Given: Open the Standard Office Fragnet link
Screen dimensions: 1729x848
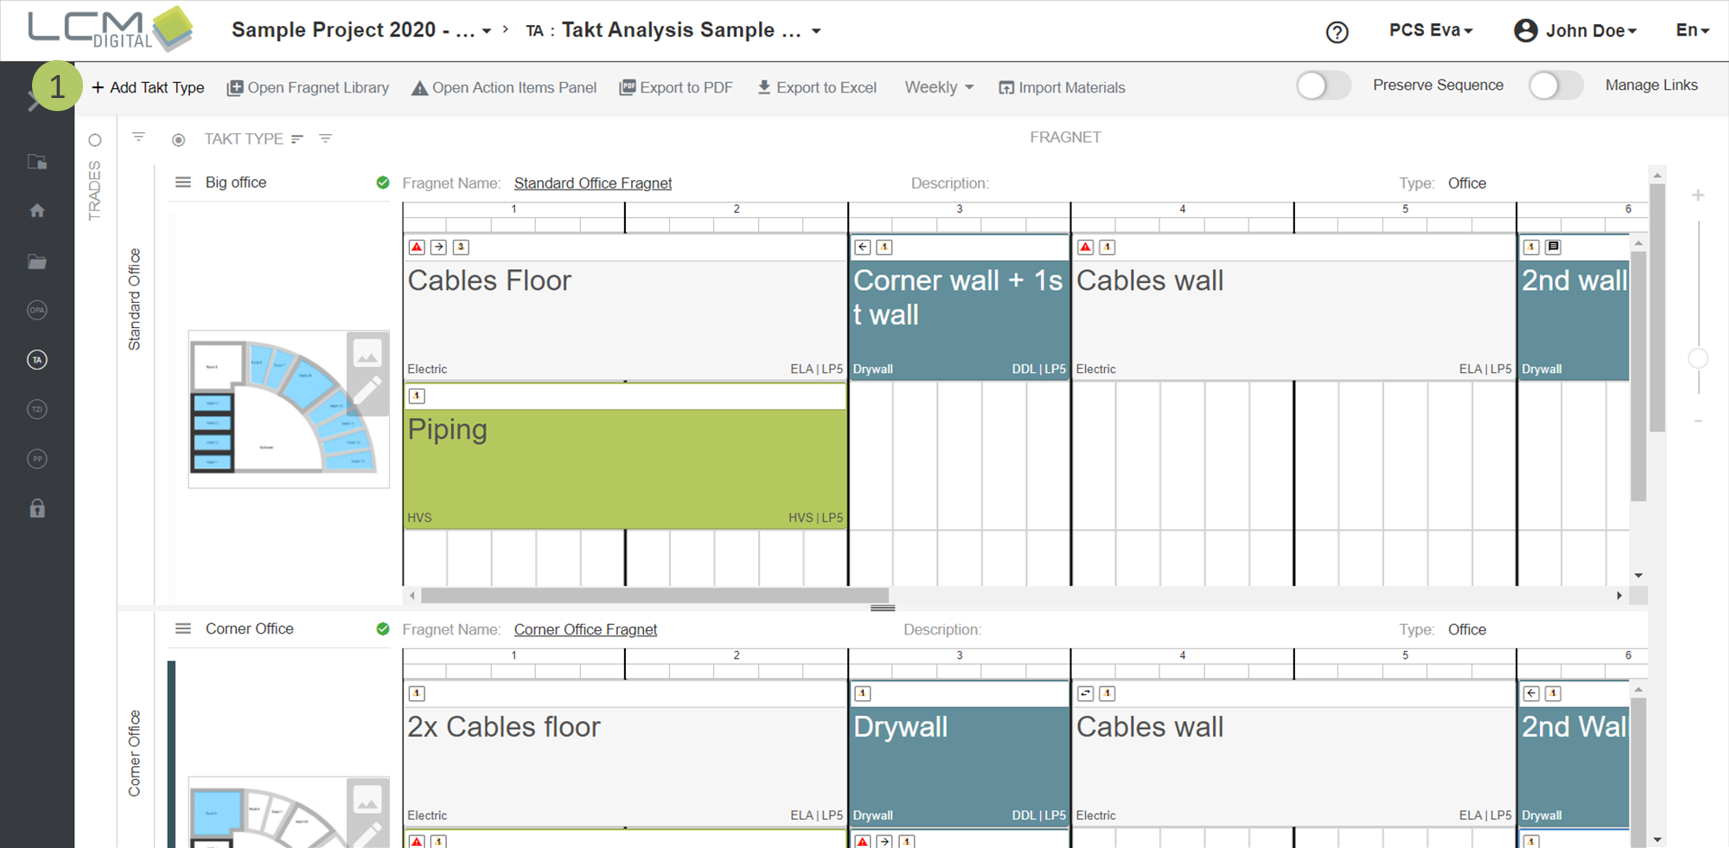Looking at the screenshot, I should click(592, 183).
